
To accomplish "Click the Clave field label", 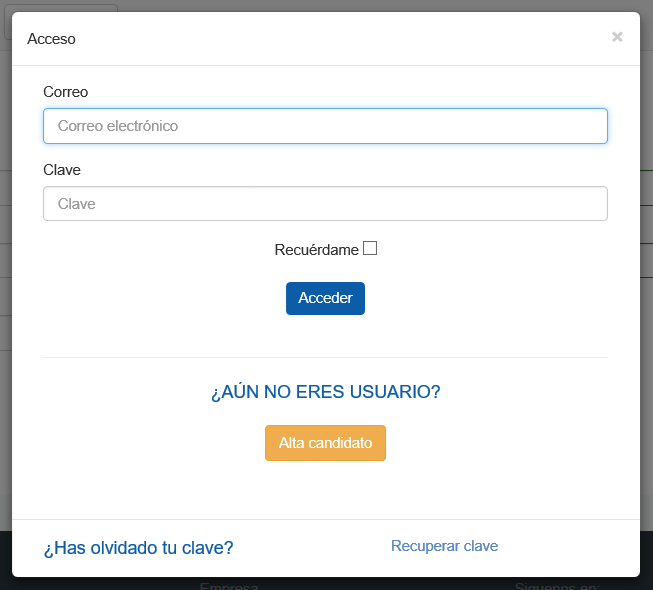I will 62,170.
